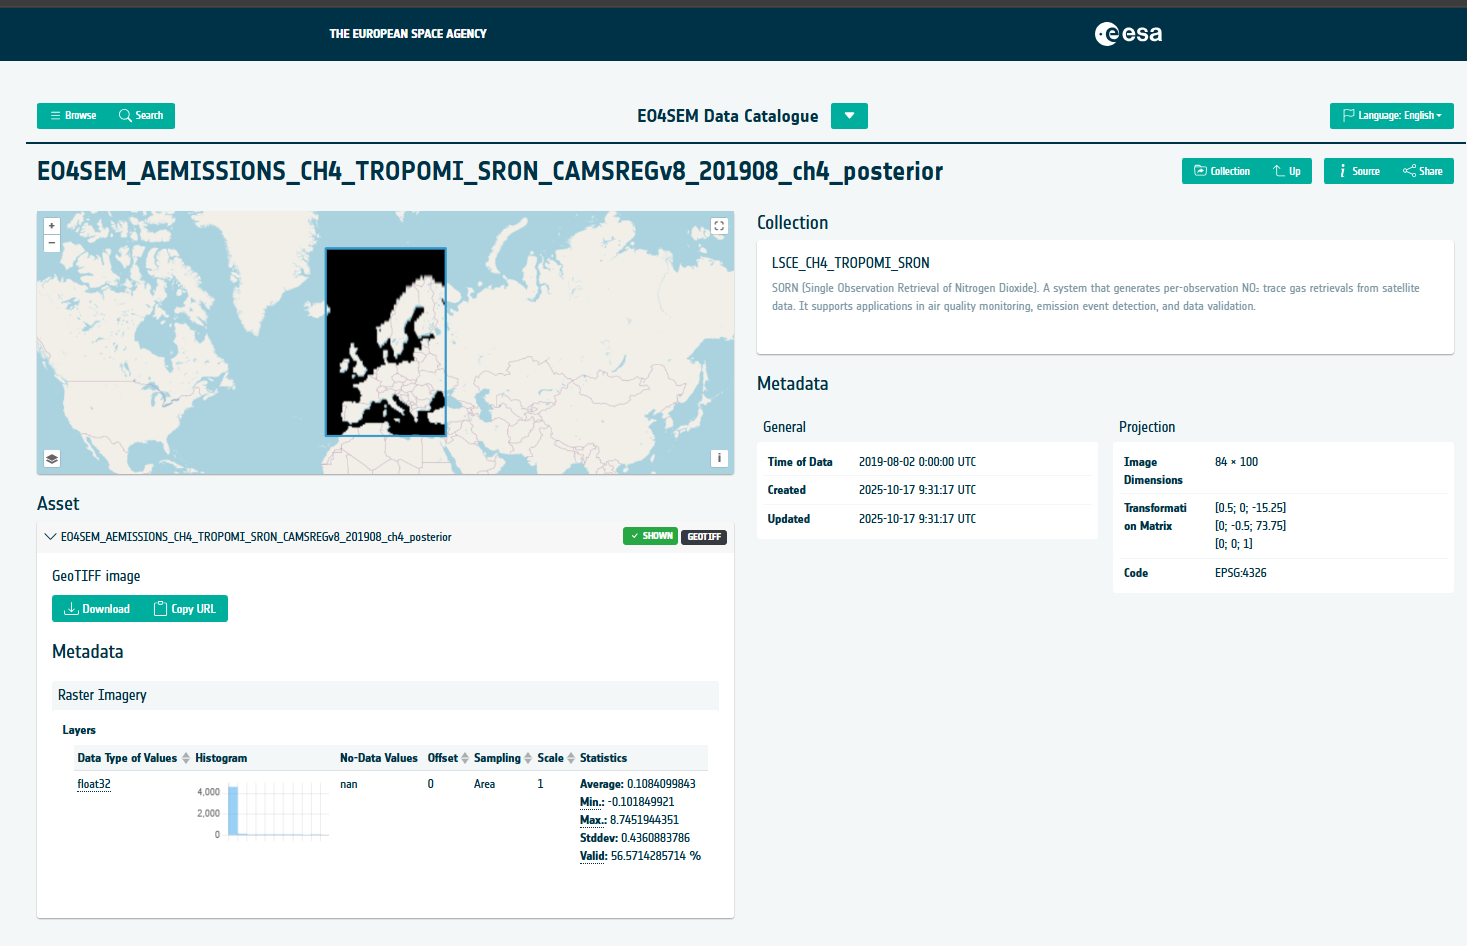Copy URL of the GeoTIFF asset

pyautogui.click(x=185, y=609)
